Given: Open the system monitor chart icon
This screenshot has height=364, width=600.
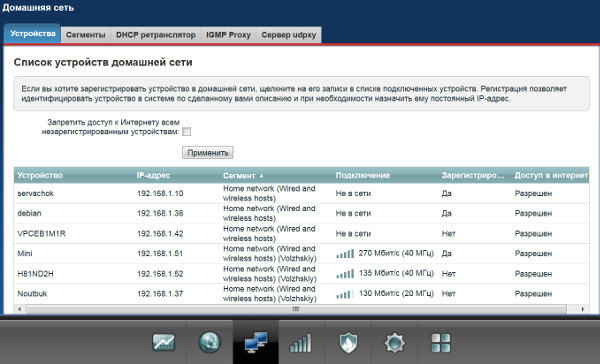Looking at the screenshot, I should [x=164, y=342].
